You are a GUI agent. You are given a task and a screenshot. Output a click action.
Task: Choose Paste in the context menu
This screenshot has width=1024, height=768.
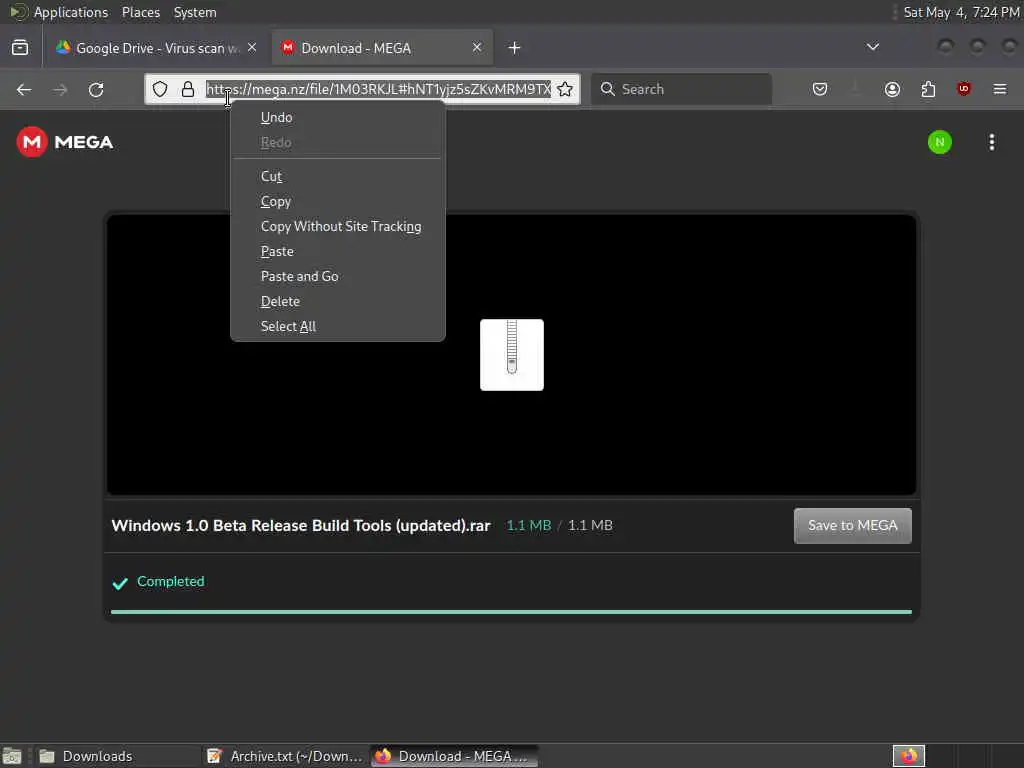pyautogui.click(x=338, y=251)
